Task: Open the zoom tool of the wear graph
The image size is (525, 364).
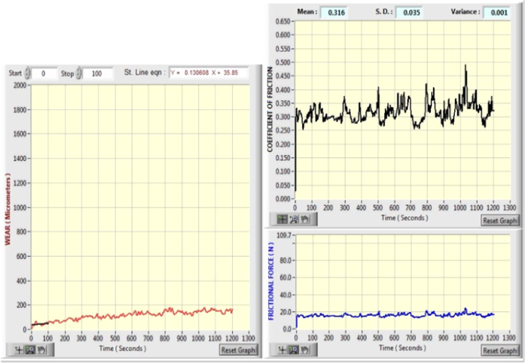Action: click(x=30, y=350)
